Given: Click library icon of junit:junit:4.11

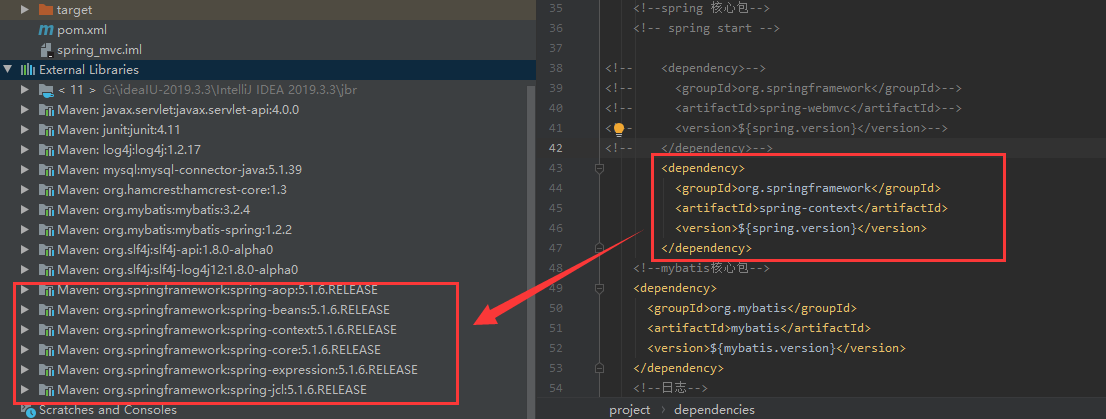Looking at the screenshot, I should click(46, 130).
